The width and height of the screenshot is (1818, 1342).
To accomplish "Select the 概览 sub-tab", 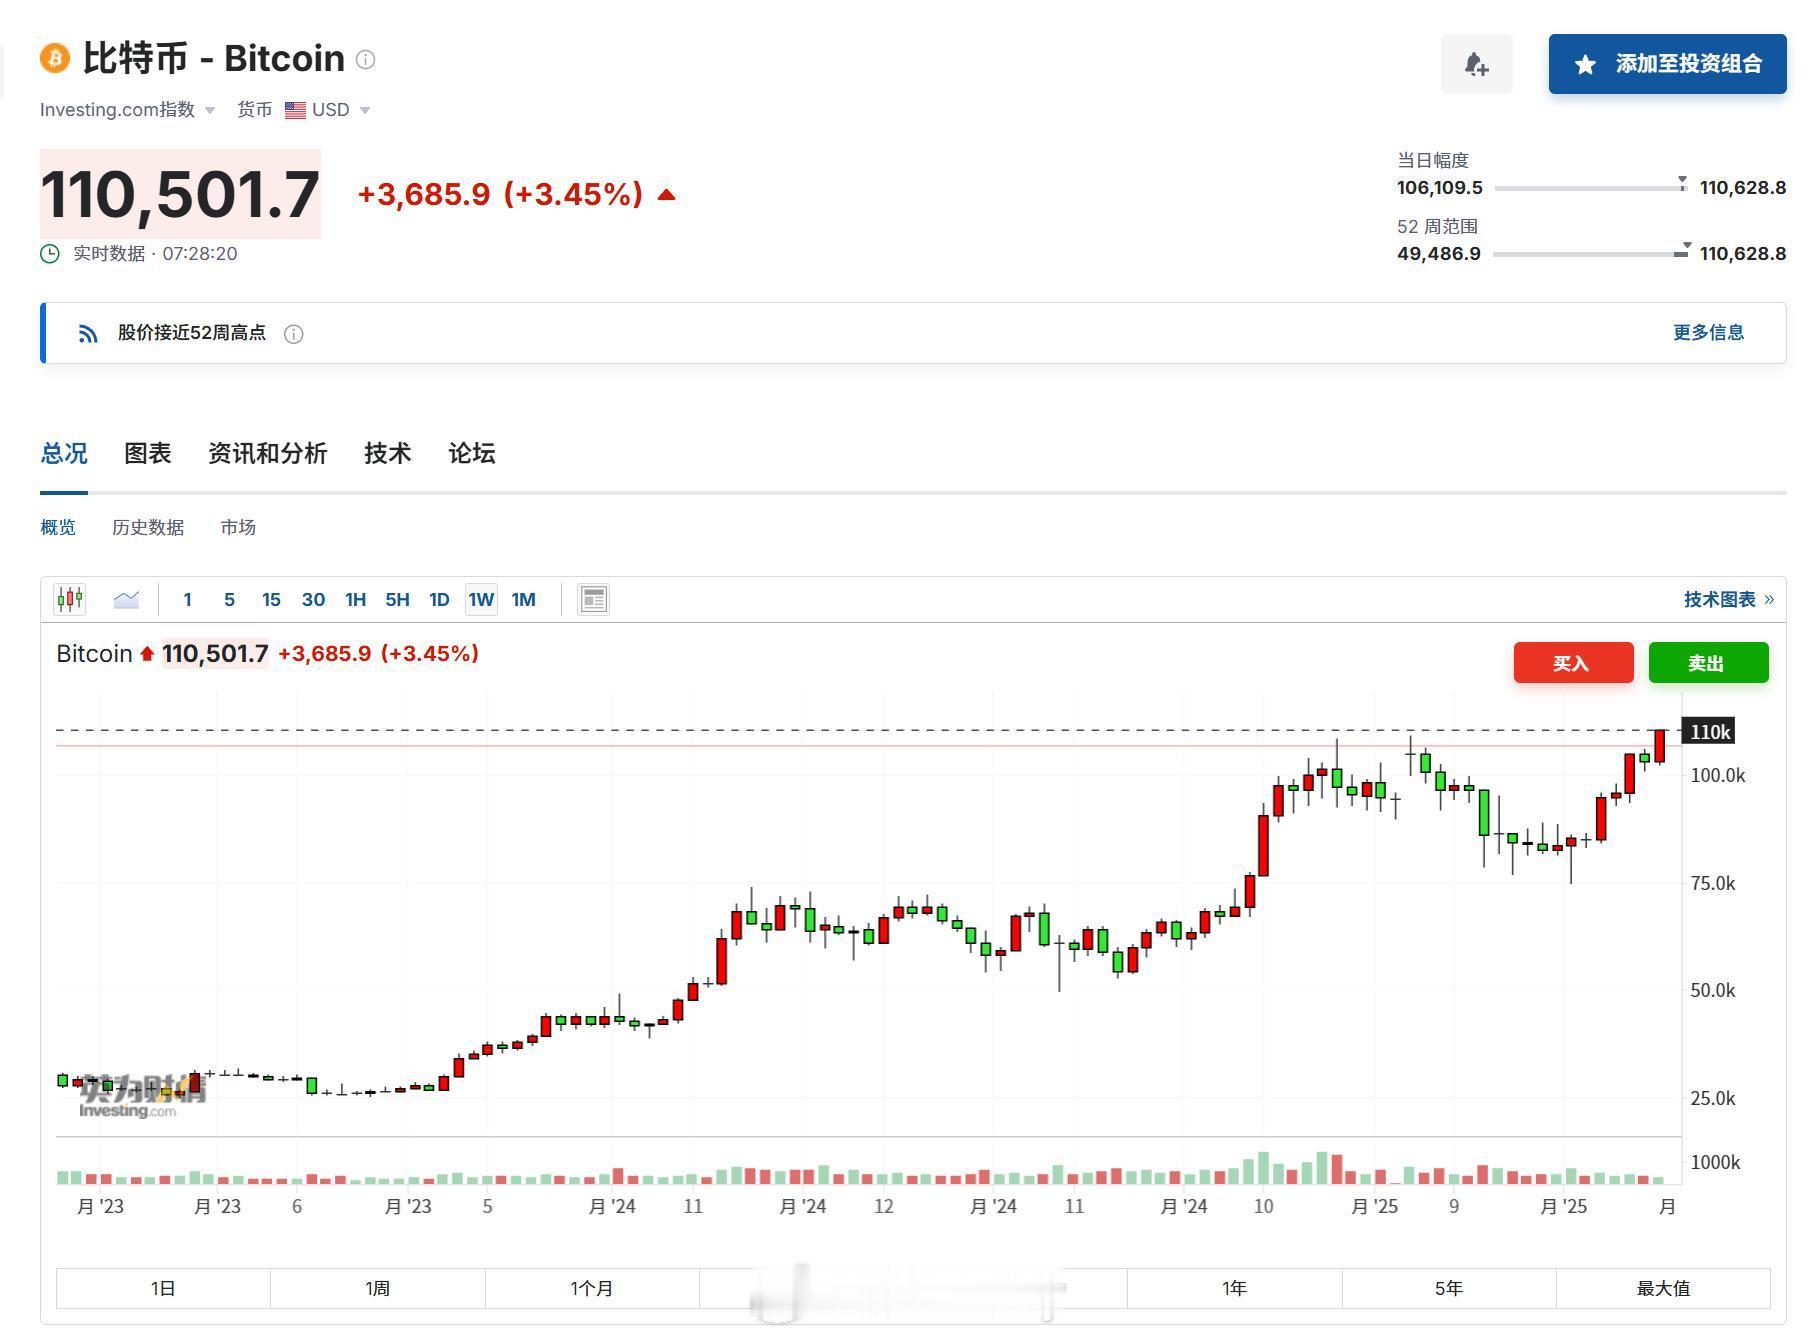I will (x=58, y=528).
